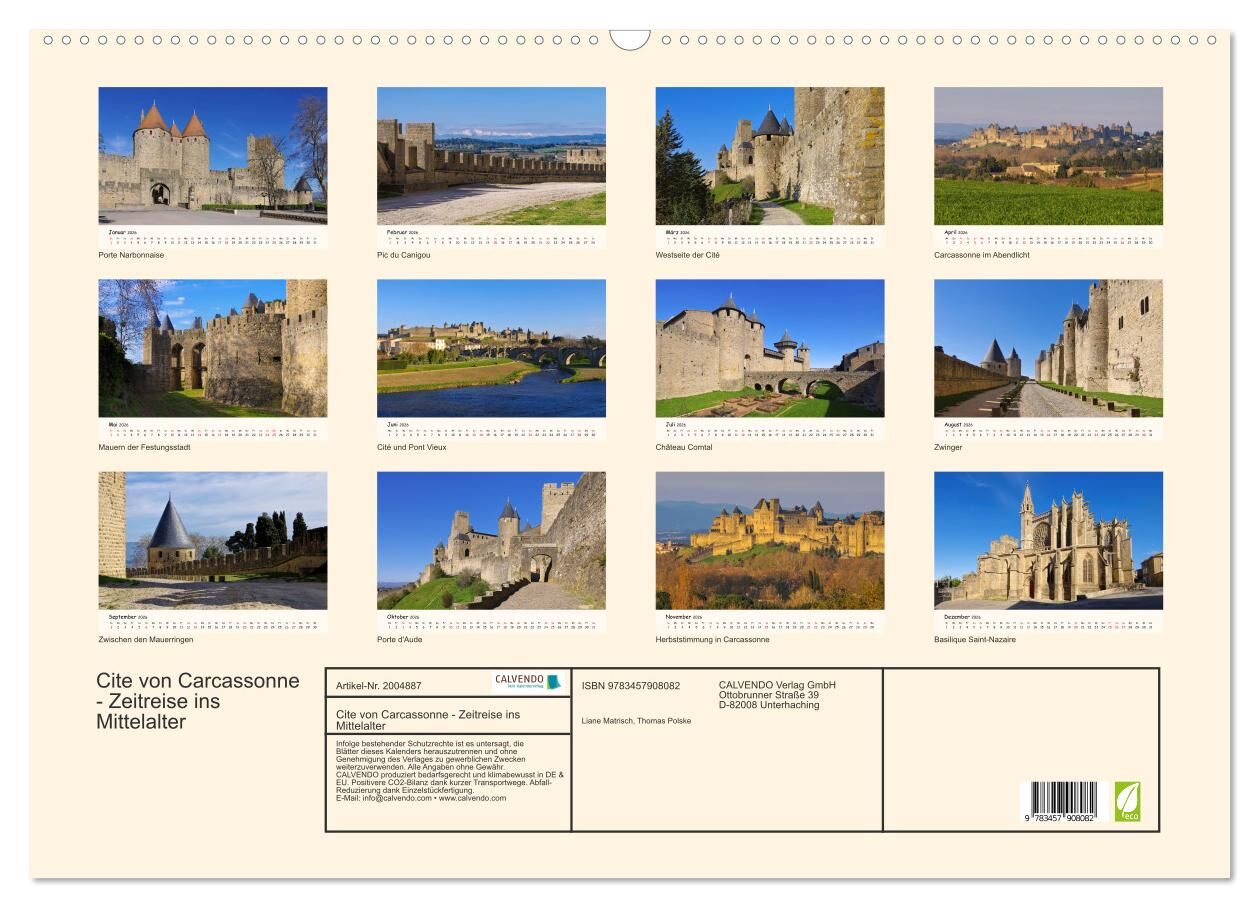Select the Pic du Canigou photo
Viewport: 1260px width, 908px height.
[x=491, y=156]
